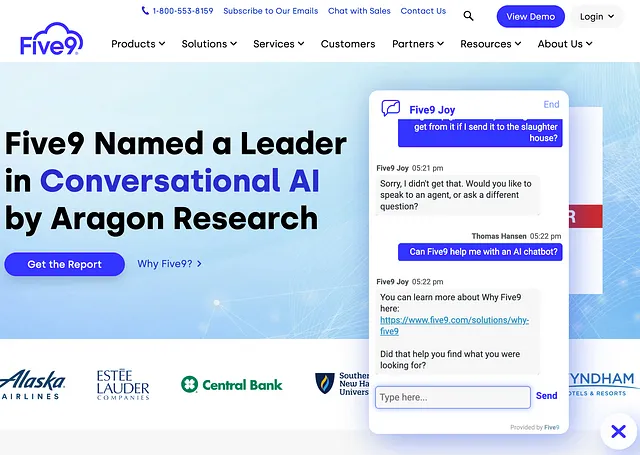Expand the Resources menu
Image resolution: width=640 pixels, height=455 pixels.
(490, 44)
